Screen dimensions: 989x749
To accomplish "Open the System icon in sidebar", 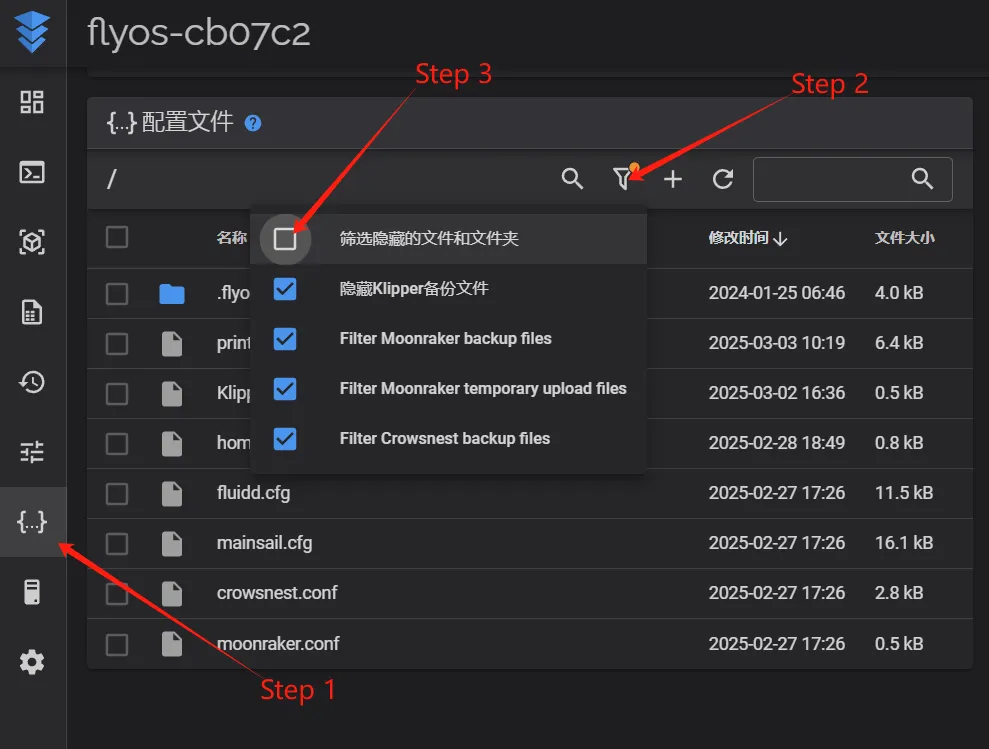I will [x=32, y=592].
